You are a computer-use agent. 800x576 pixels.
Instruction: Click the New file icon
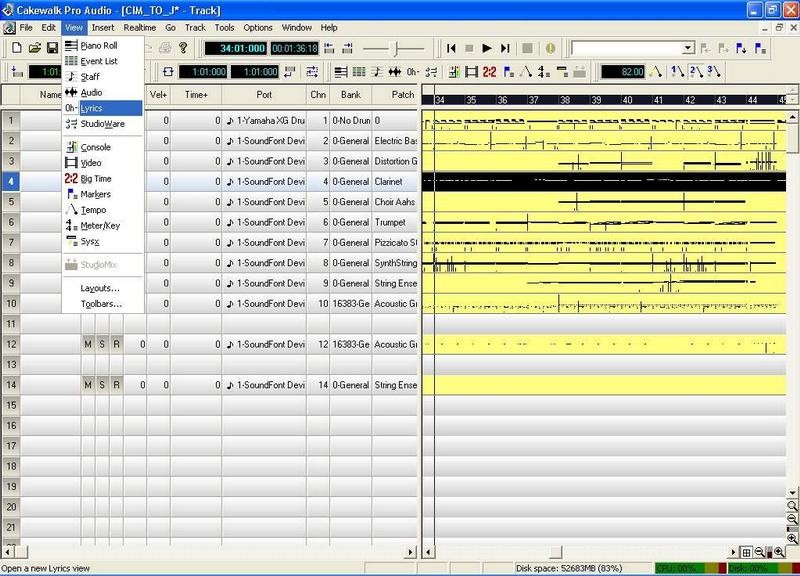coord(17,48)
